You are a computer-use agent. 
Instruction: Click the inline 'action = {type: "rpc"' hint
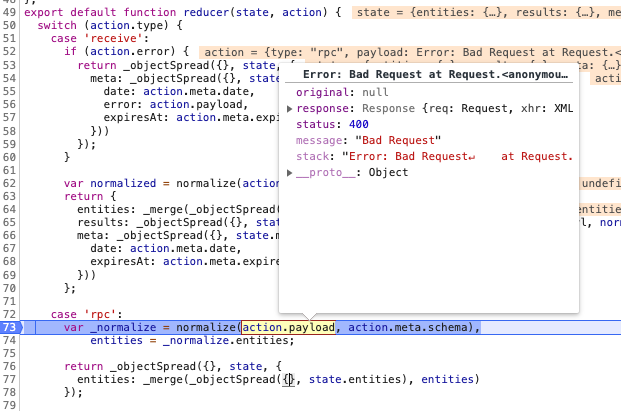tap(410, 52)
